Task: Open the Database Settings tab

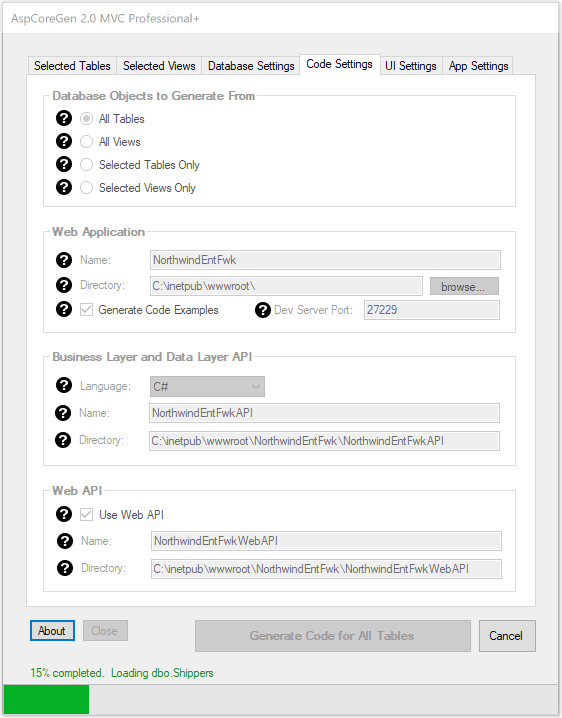Action: (x=251, y=66)
